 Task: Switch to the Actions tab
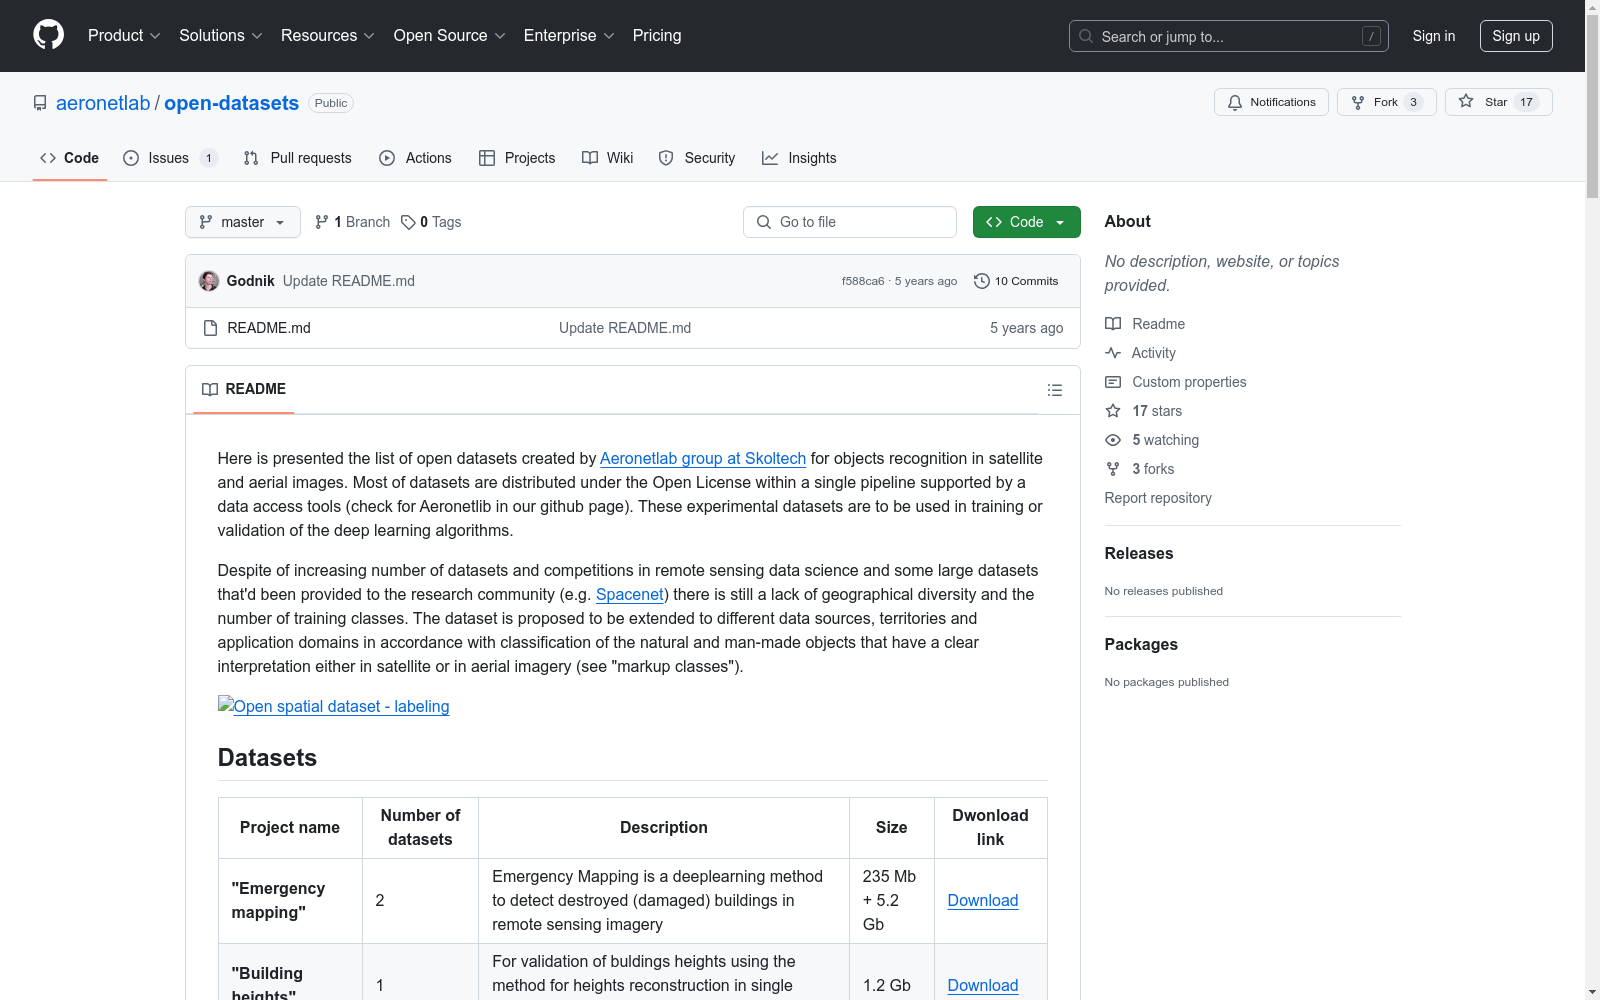[416, 158]
